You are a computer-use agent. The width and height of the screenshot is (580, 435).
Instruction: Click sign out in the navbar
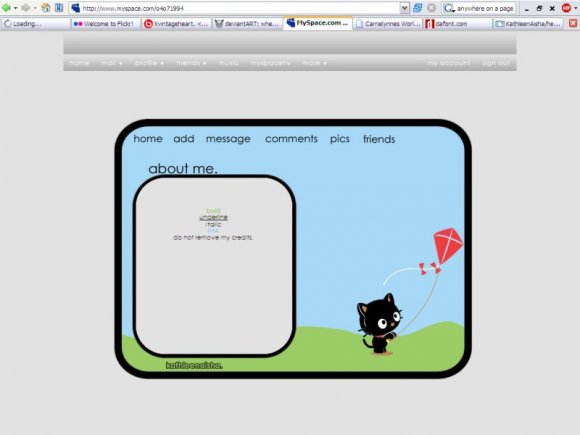pos(496,63)
